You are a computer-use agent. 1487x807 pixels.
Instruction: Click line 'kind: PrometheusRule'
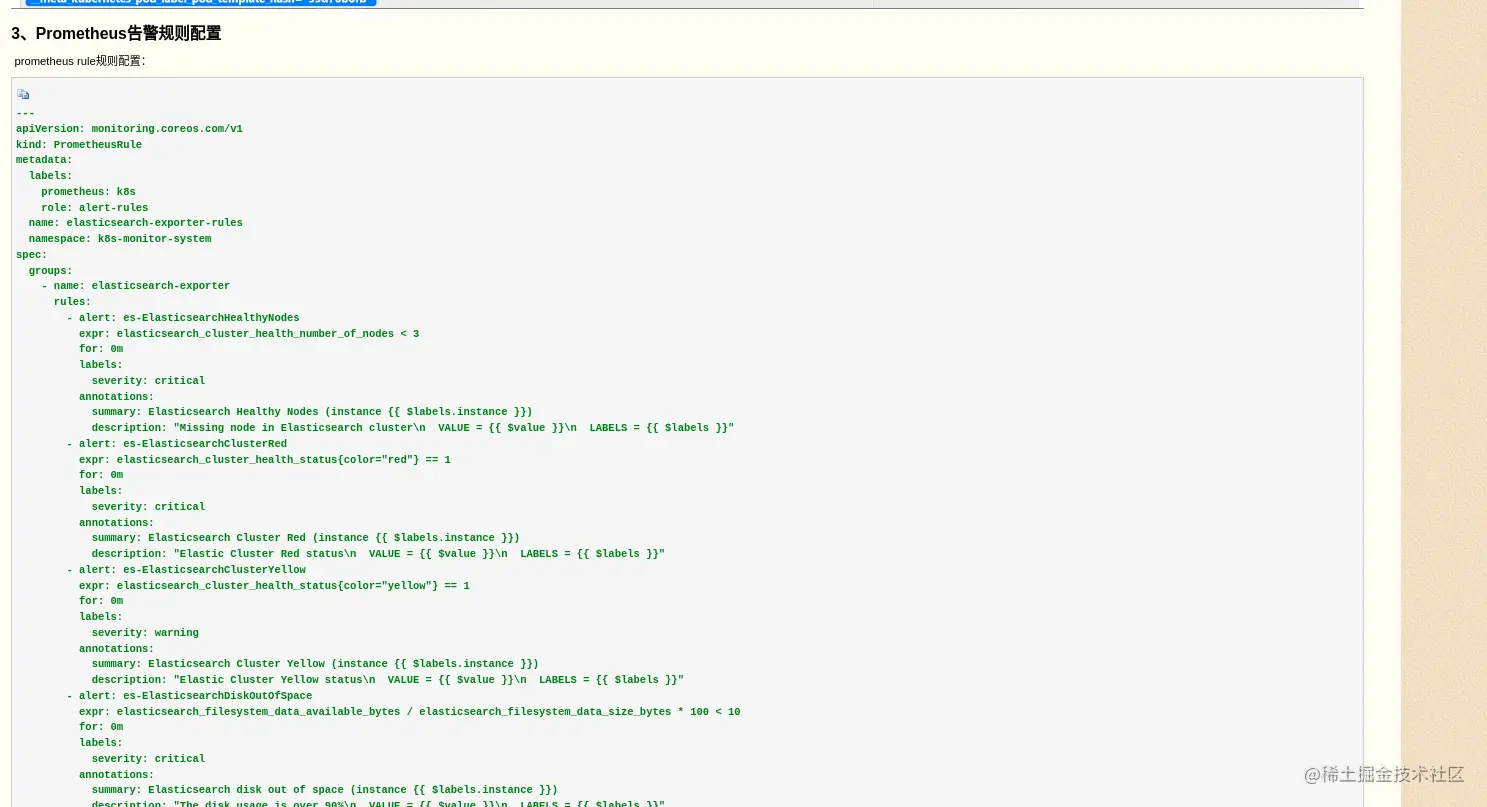(79, 145)
